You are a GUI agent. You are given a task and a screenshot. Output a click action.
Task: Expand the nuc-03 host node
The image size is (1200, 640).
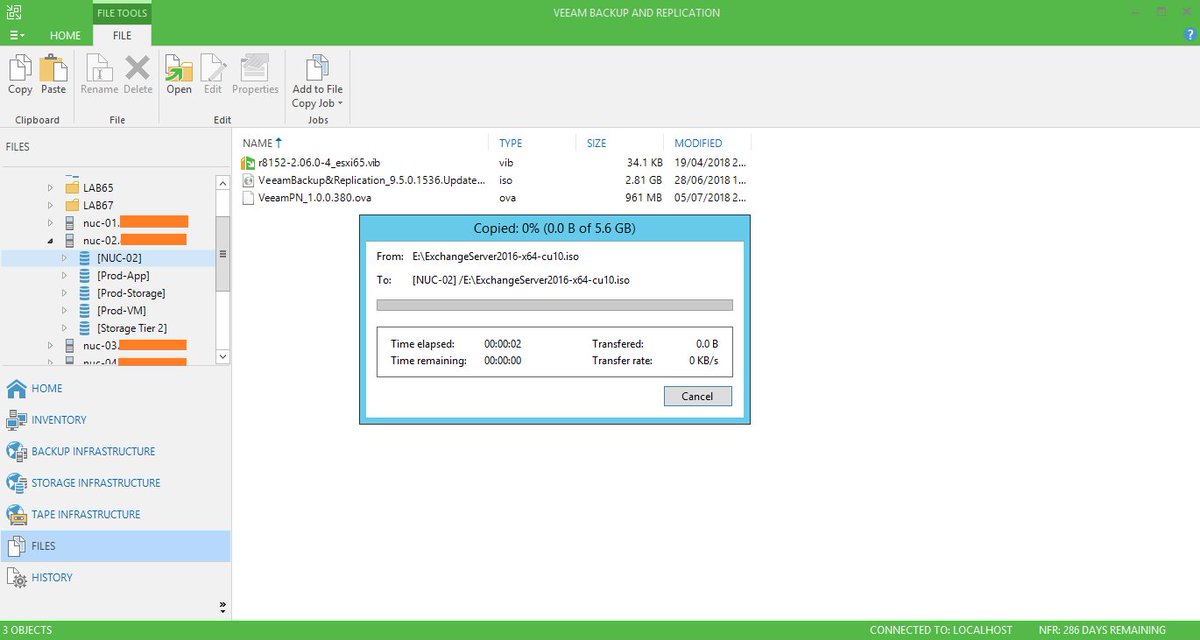tap(51, 345)
